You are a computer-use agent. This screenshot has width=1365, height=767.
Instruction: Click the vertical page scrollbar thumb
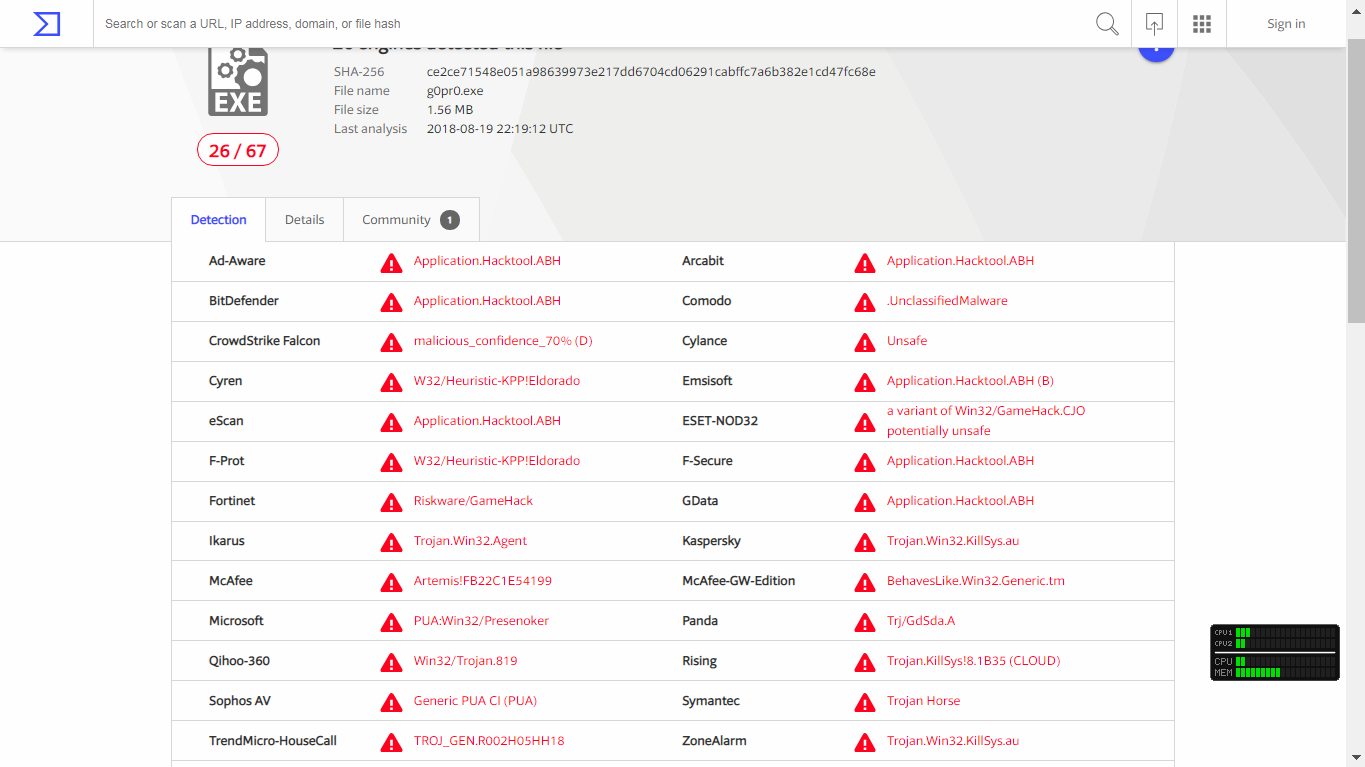[x=1356, y=180]
